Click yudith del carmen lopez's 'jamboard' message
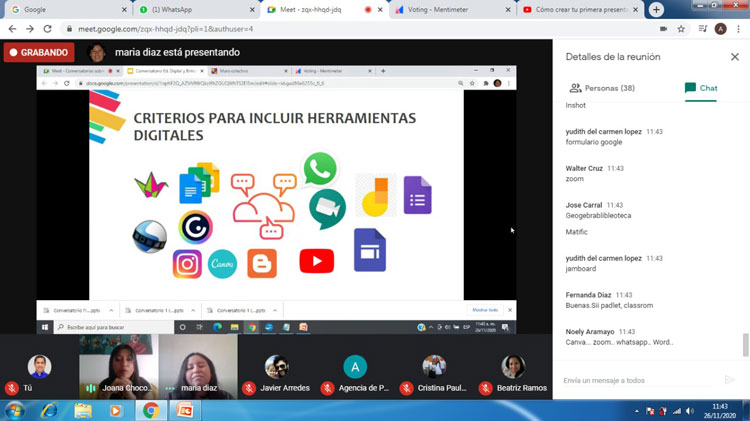750x421 pixels. click(581, 269)
